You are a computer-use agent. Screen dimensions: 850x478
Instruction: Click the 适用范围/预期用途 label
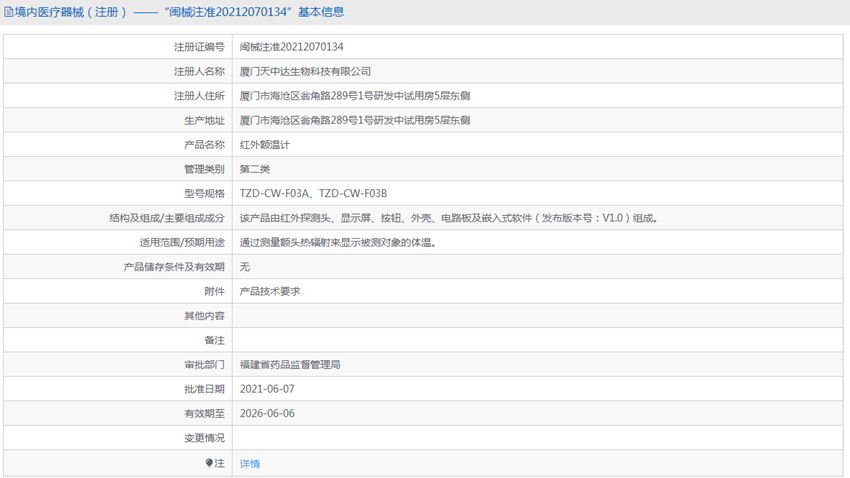(182, 242)
